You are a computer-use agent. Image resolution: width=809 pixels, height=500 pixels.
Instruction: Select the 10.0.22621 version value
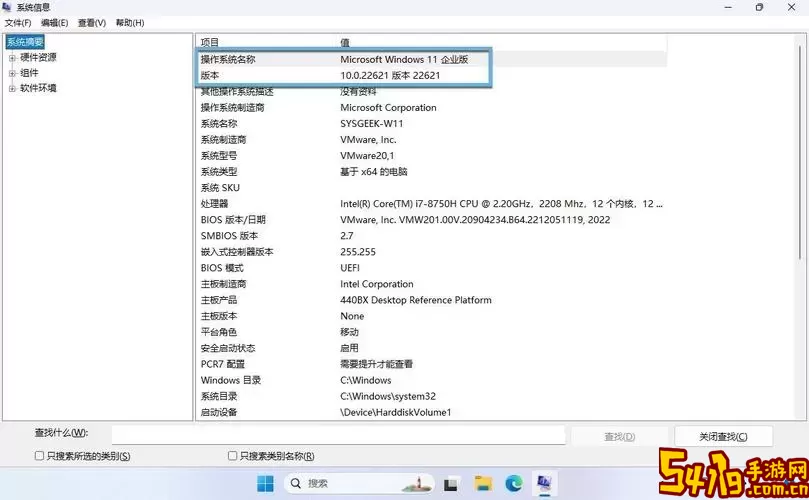pyautogui.click(x=390, y=75)
